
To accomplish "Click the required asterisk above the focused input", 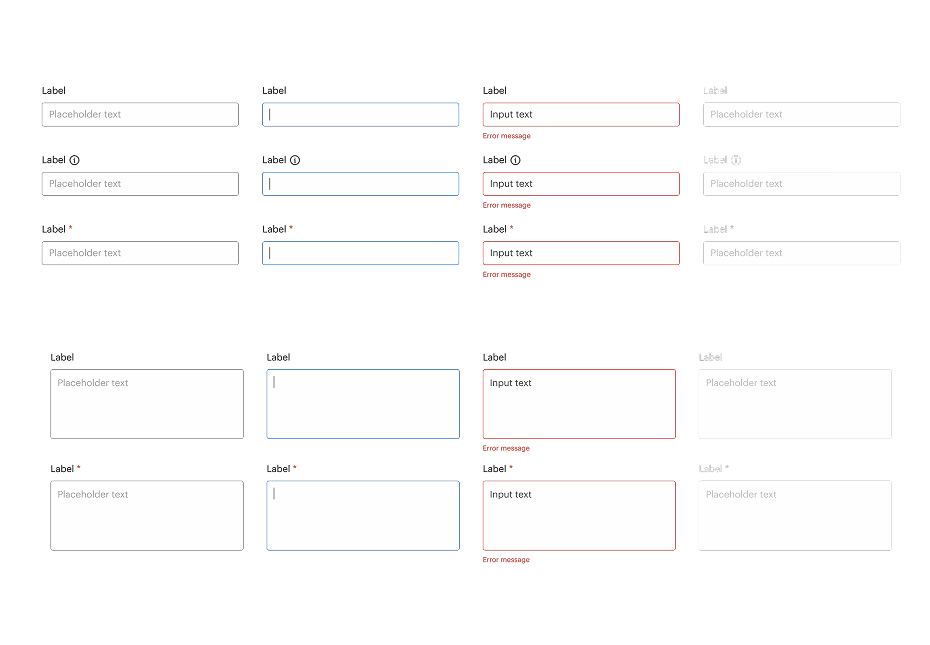I will pos(290,228).
